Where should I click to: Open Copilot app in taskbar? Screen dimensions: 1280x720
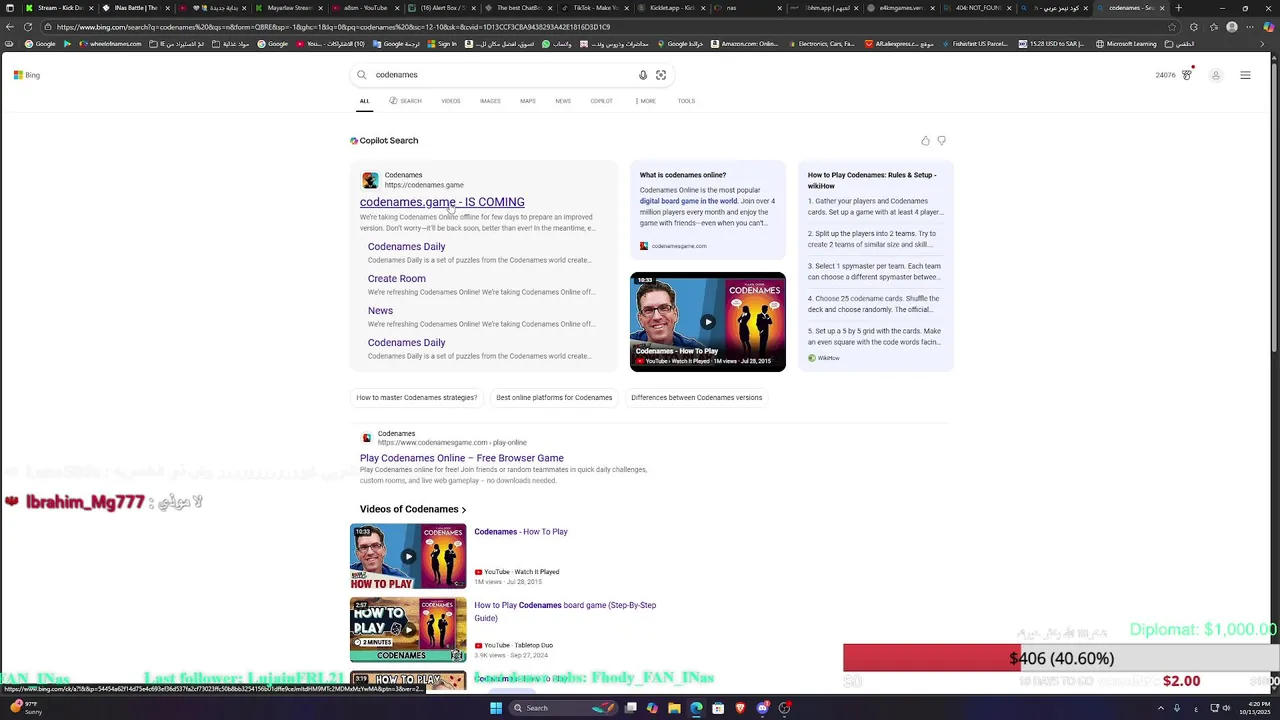653,708
